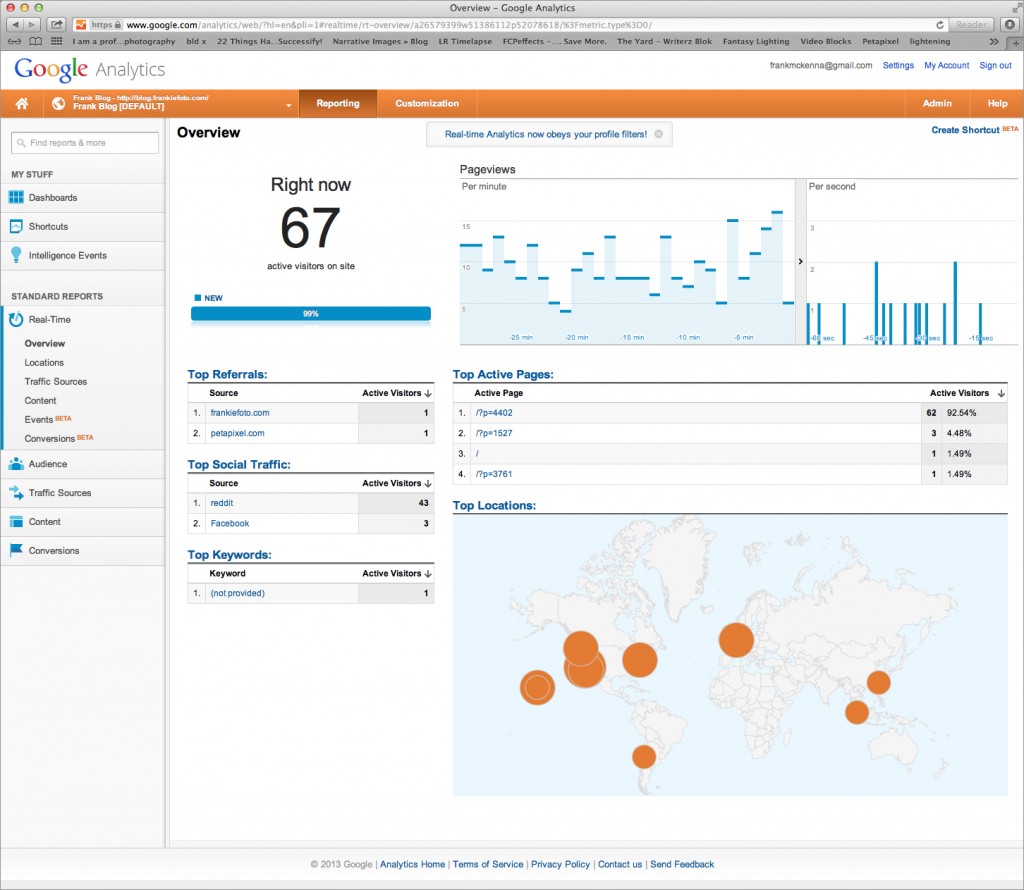
Task: Expand the bookmarks bar overflow chevron
Action: (994, 41)
